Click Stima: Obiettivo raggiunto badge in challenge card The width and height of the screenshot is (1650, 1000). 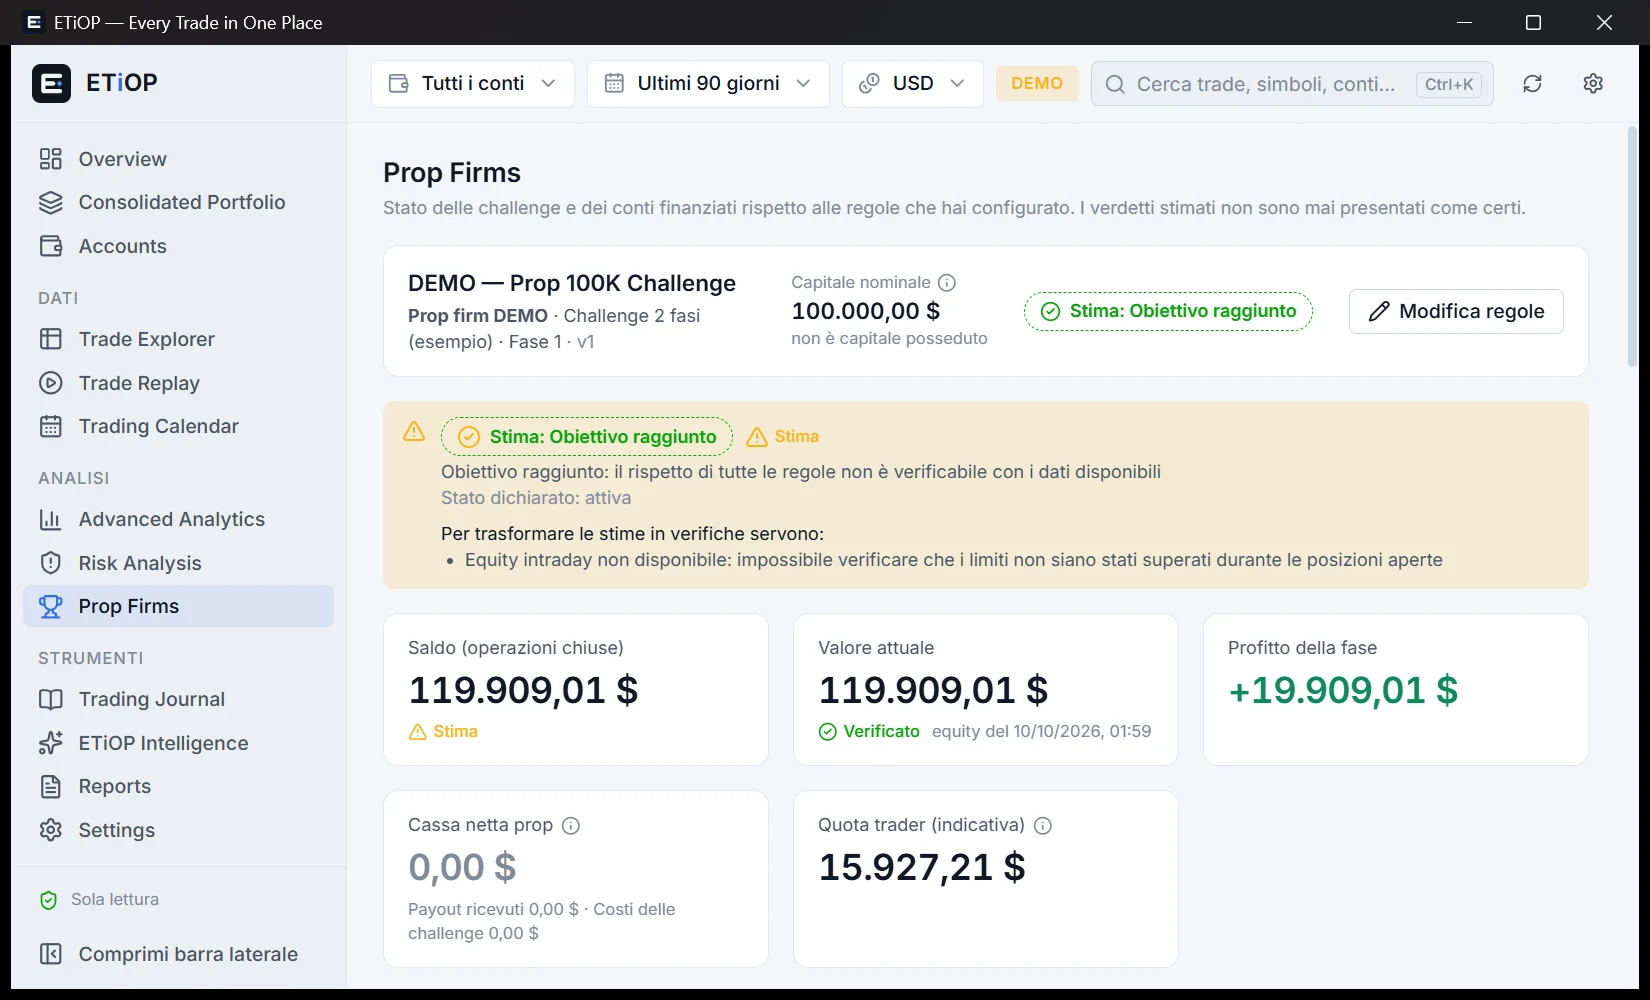pos(1168,311)
